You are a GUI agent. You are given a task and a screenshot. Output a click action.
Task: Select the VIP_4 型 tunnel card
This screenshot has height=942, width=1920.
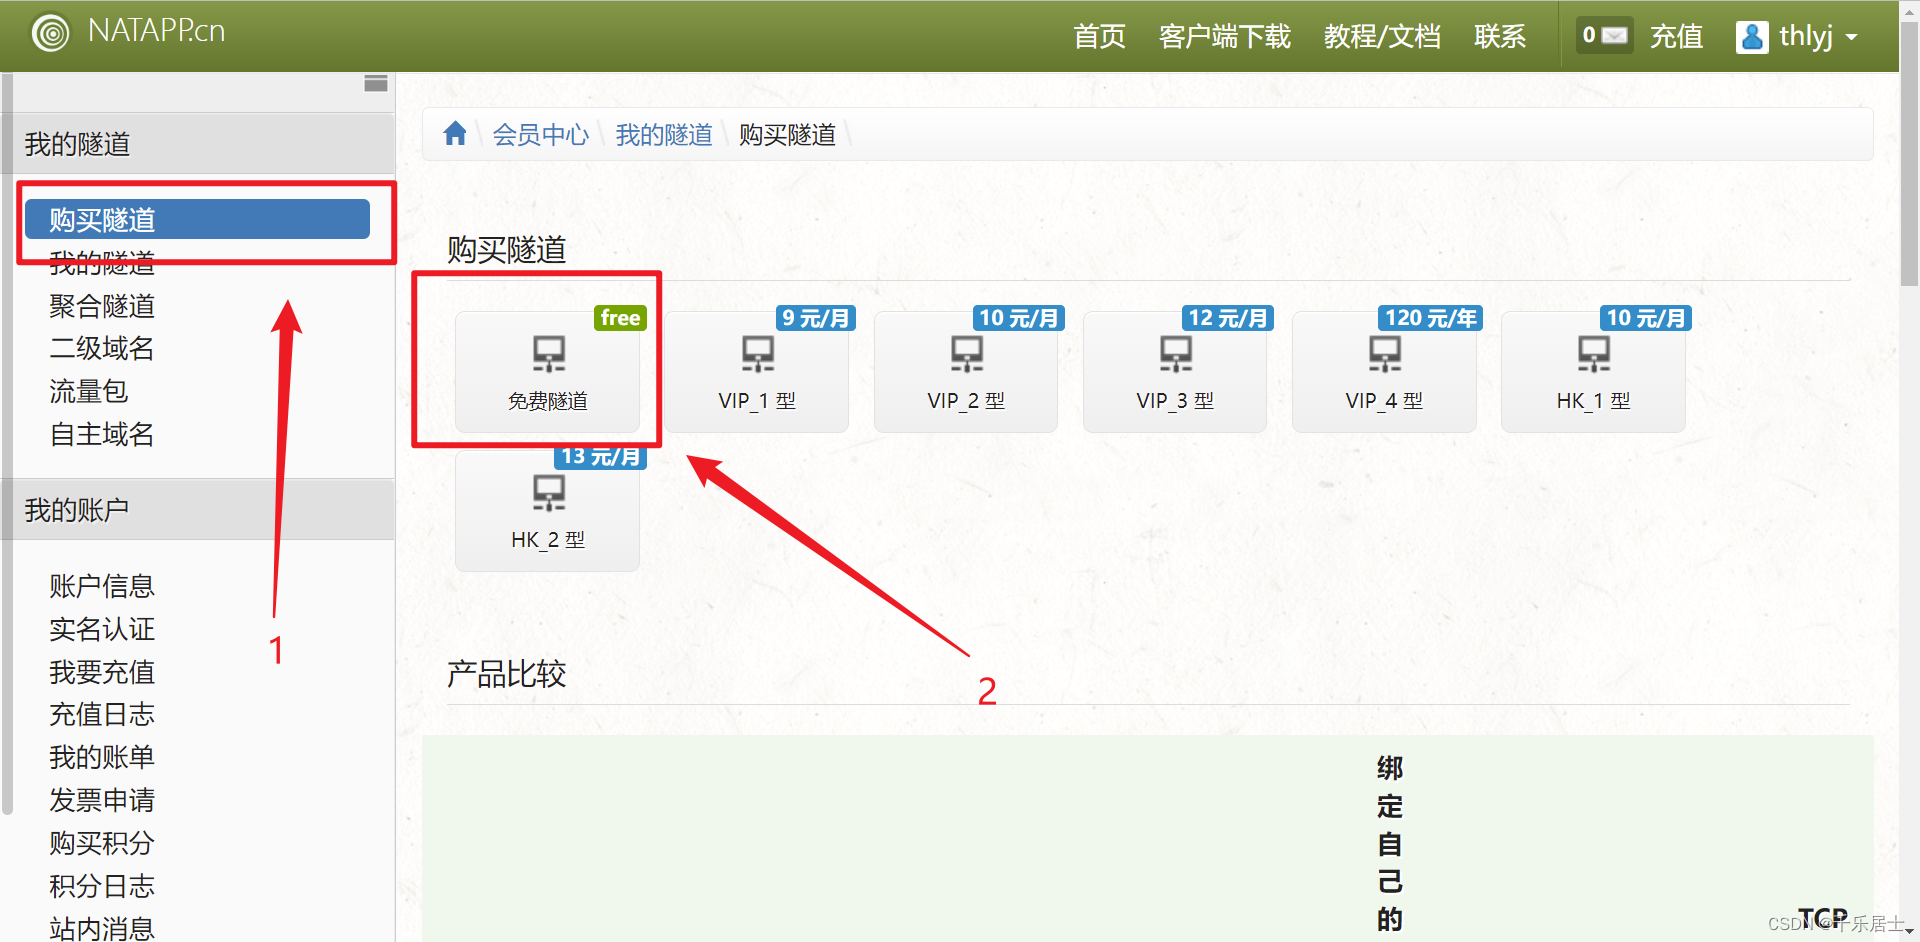coord(1384,371)
